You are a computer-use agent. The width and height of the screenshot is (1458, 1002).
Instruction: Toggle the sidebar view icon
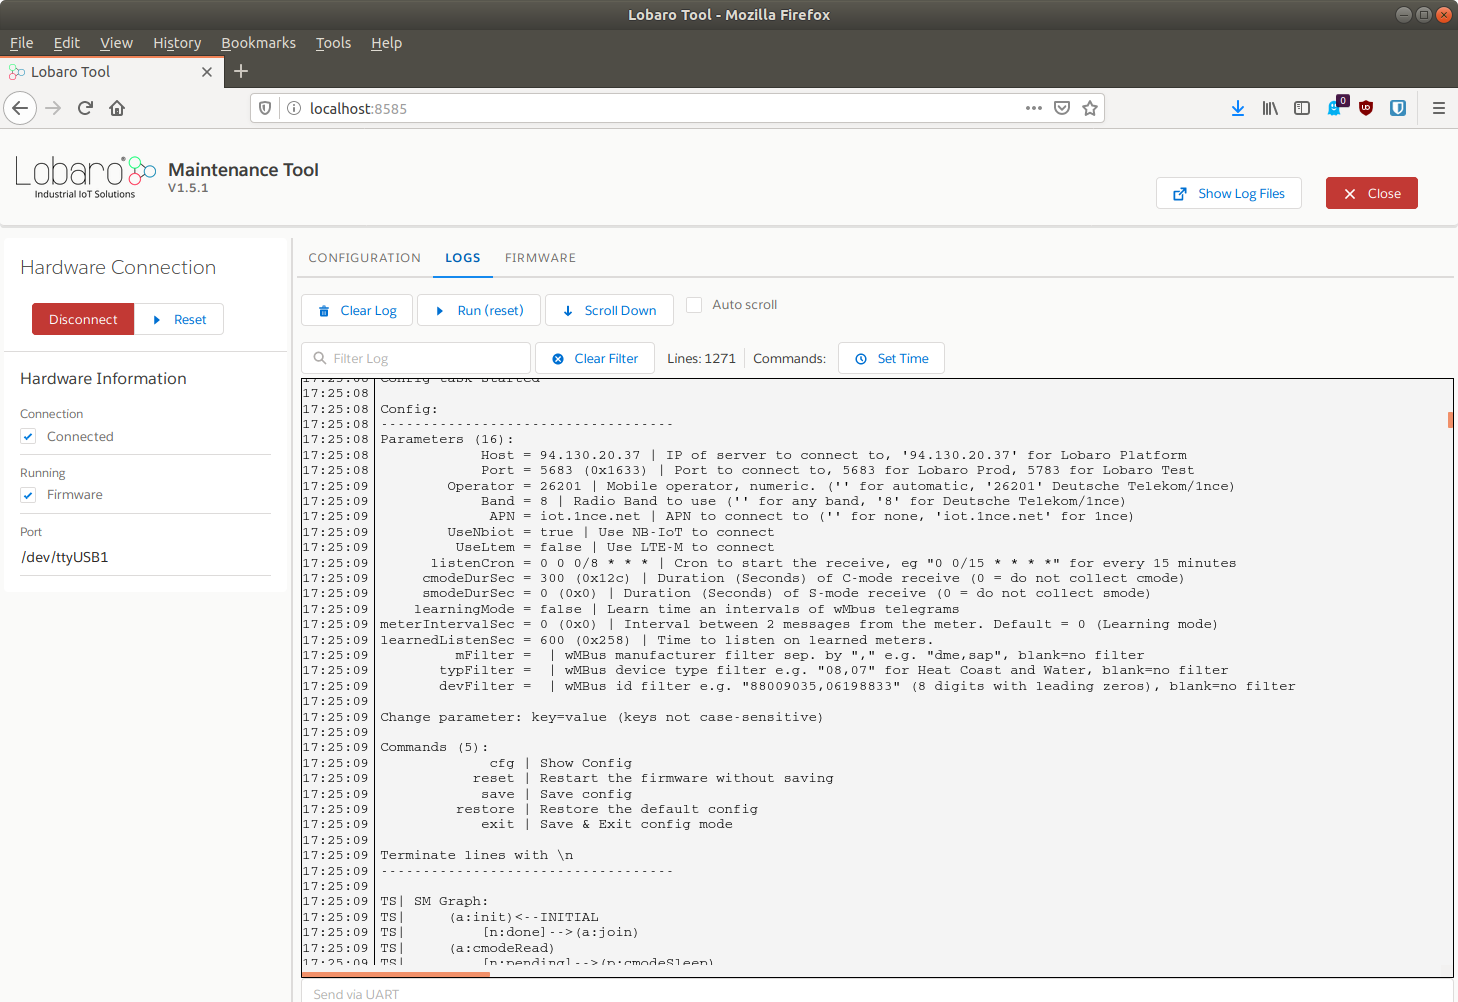pos(1302,108)
